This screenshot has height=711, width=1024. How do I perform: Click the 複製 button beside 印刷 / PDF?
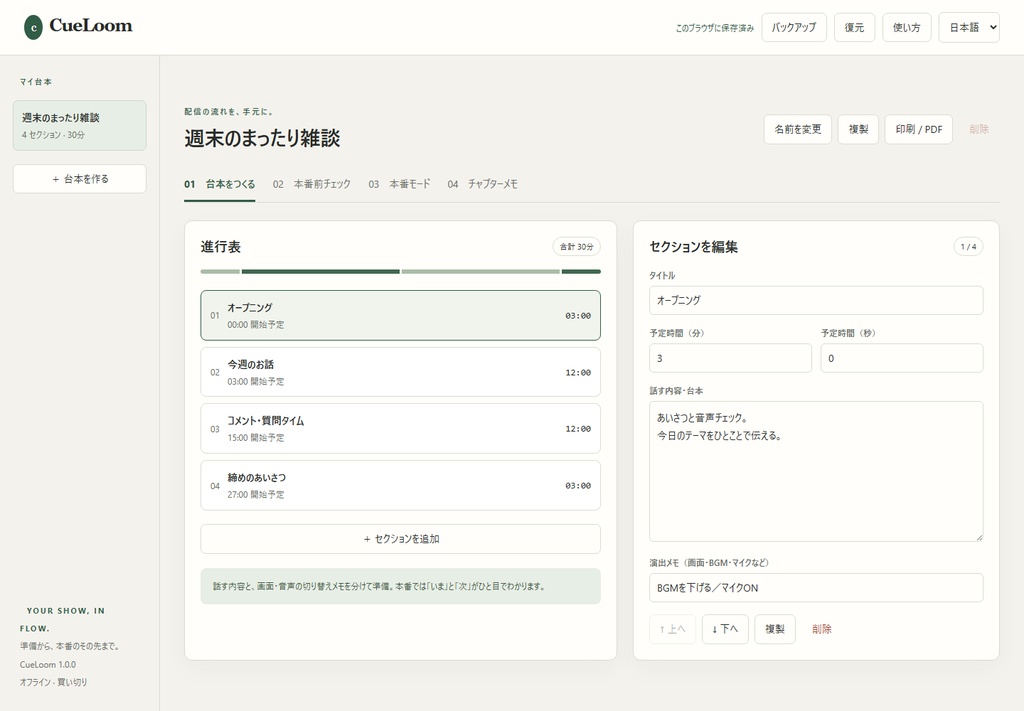pos(858,129)
